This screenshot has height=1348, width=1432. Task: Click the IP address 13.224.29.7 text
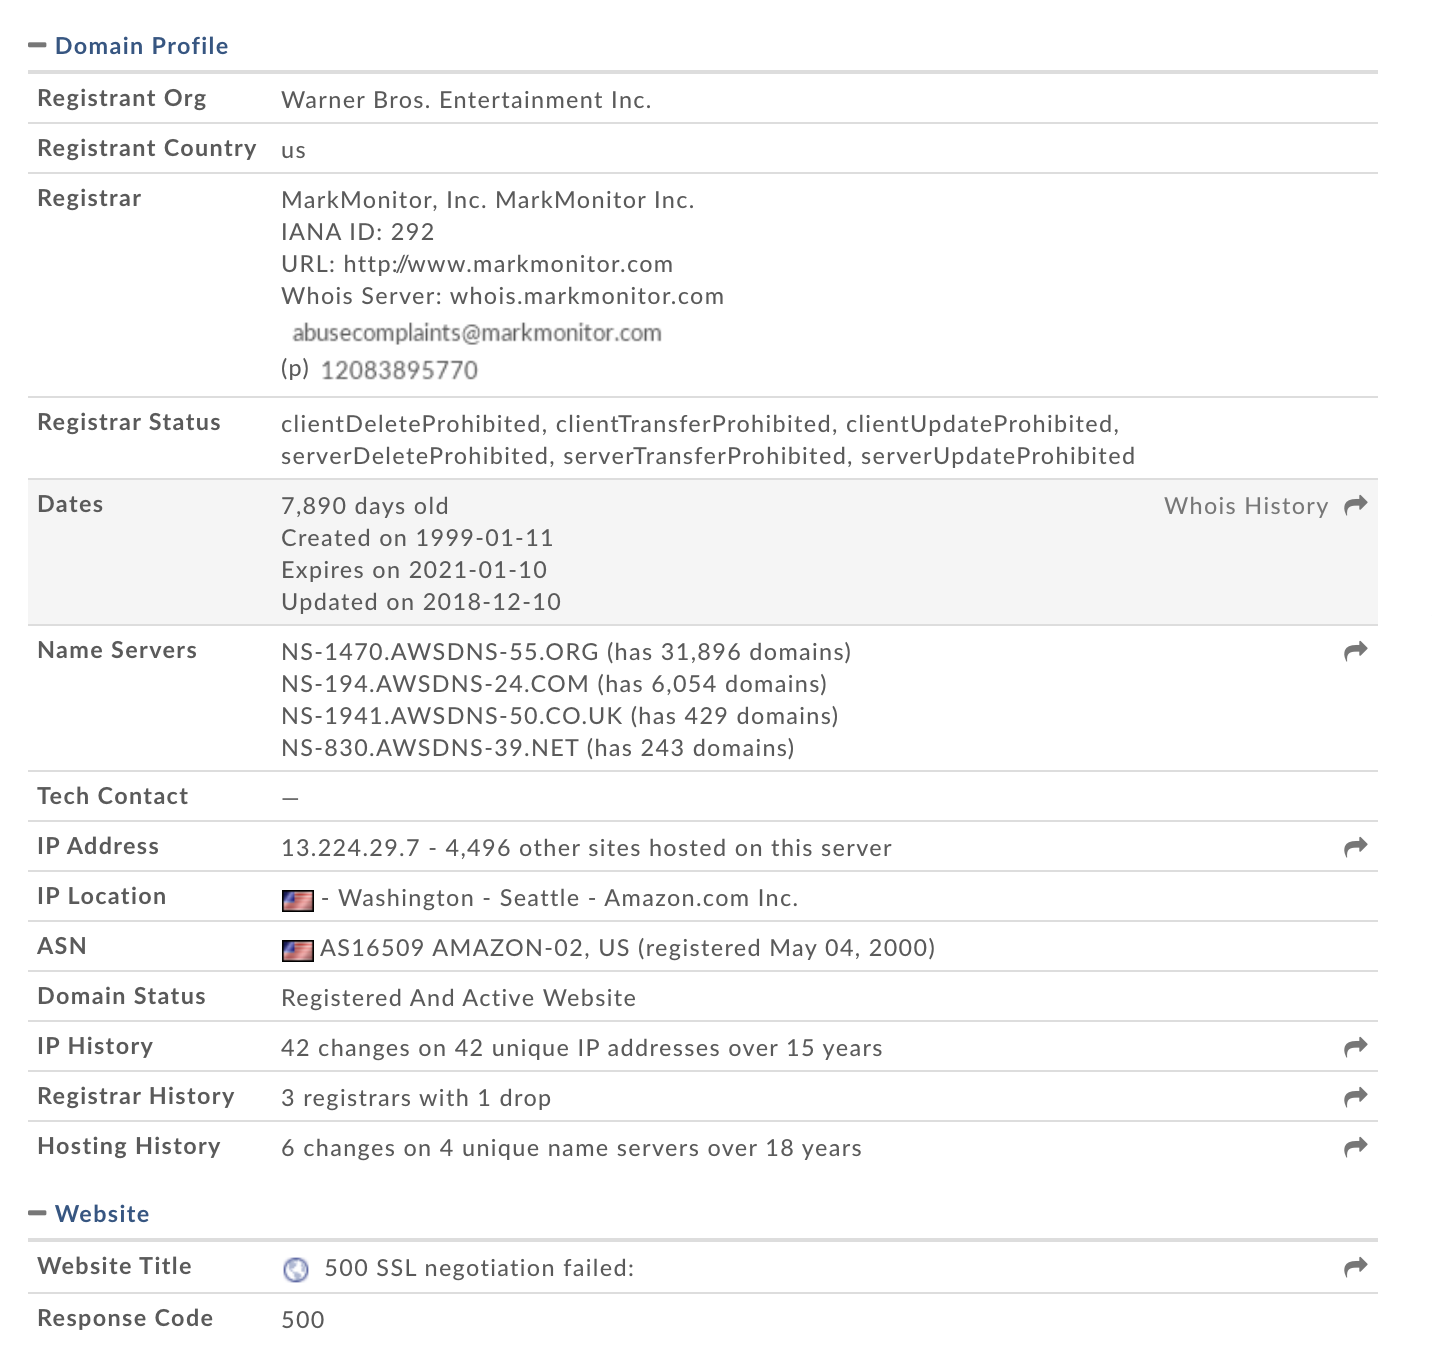[351, 848]
